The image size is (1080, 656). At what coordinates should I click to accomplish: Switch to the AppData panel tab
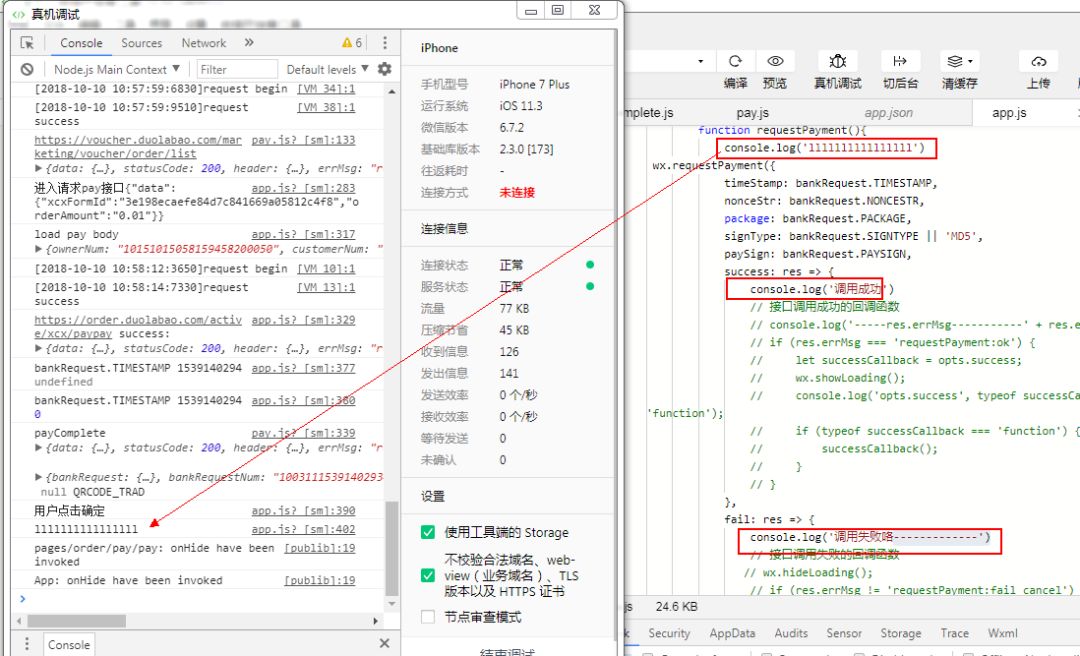coord(732,633)
